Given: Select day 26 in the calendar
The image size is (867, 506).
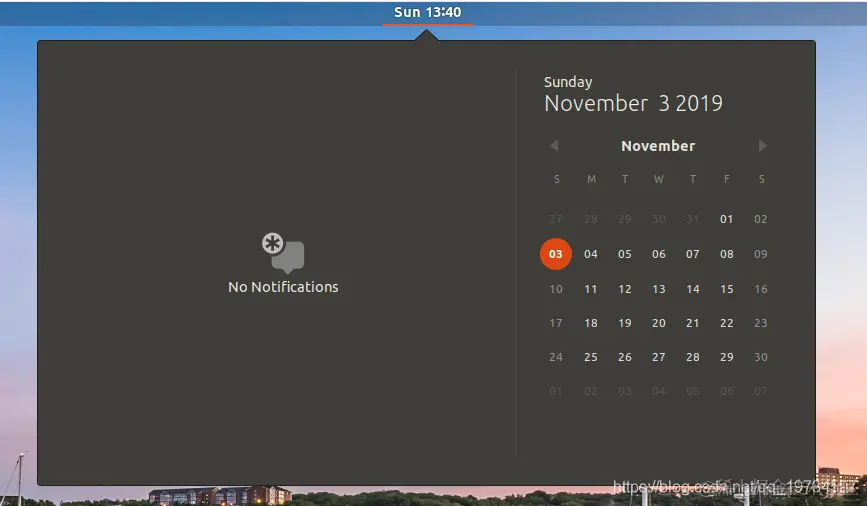Looking at the screenshot, I should point(625,357).
